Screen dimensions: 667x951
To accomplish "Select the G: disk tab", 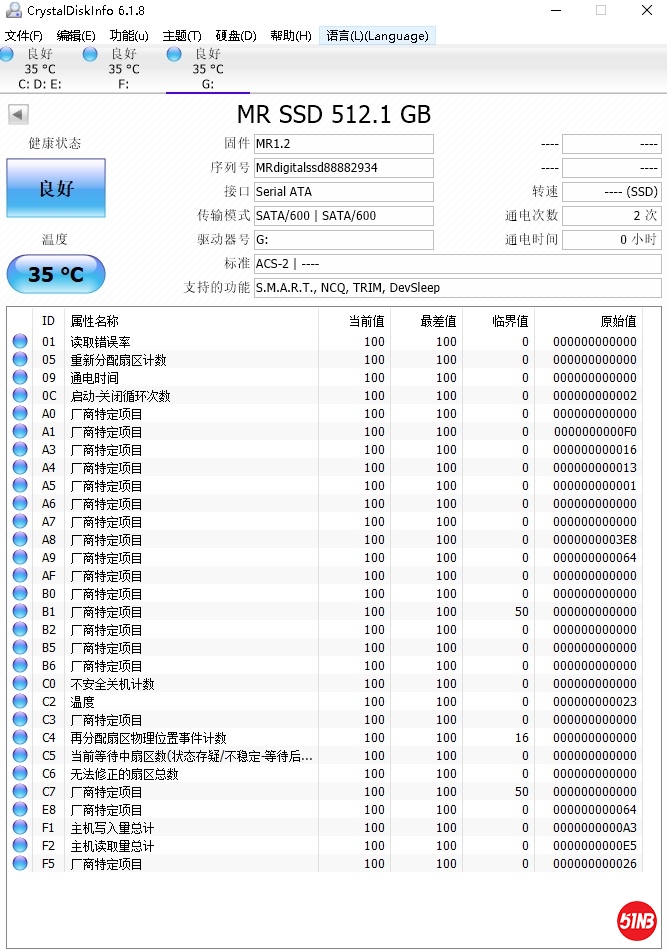I will [207, 70].
